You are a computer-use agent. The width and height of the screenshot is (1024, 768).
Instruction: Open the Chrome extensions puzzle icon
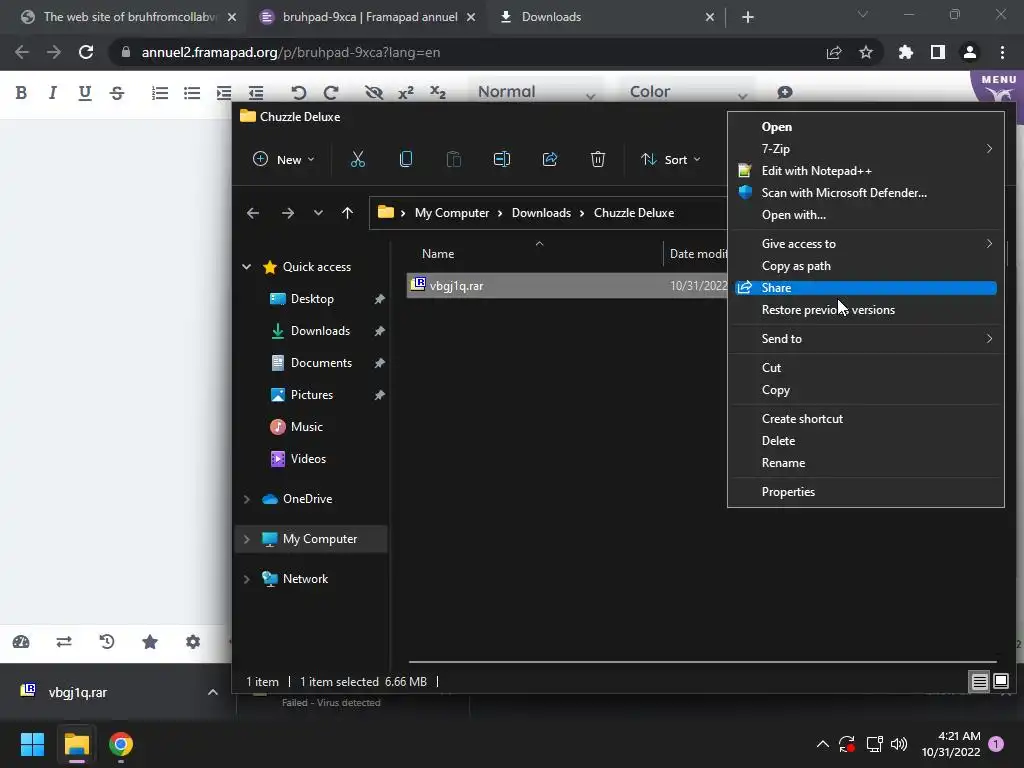(x=906, y=52)
